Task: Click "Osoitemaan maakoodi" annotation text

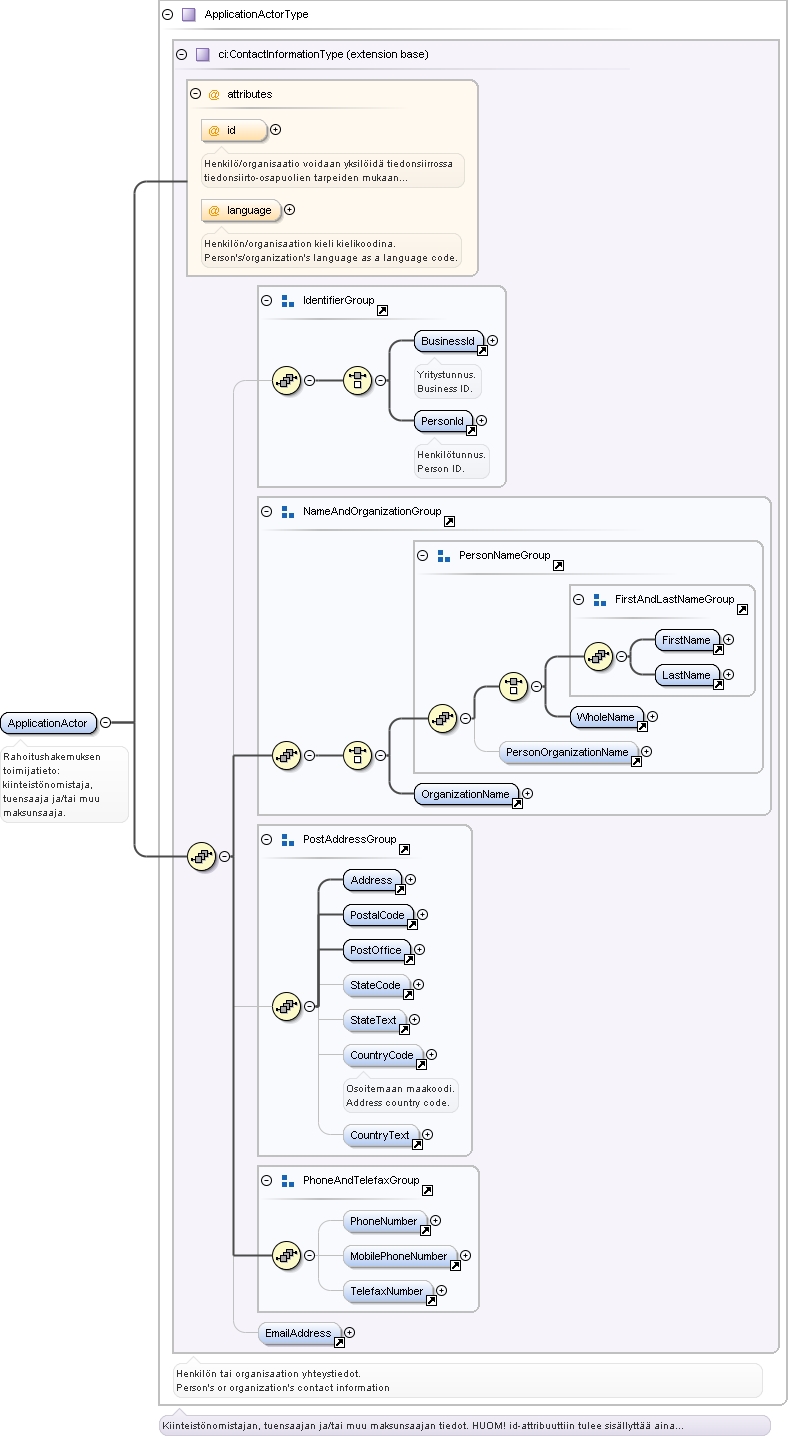Action: 399,1088
